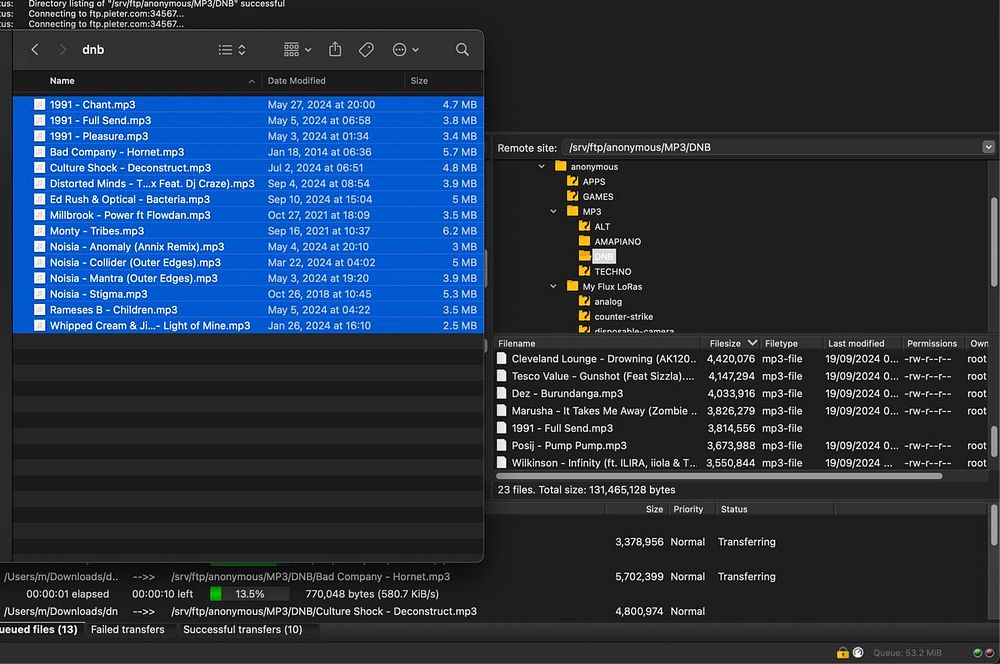Open the Successful transfers (10) tab

[x=242, y=630]
